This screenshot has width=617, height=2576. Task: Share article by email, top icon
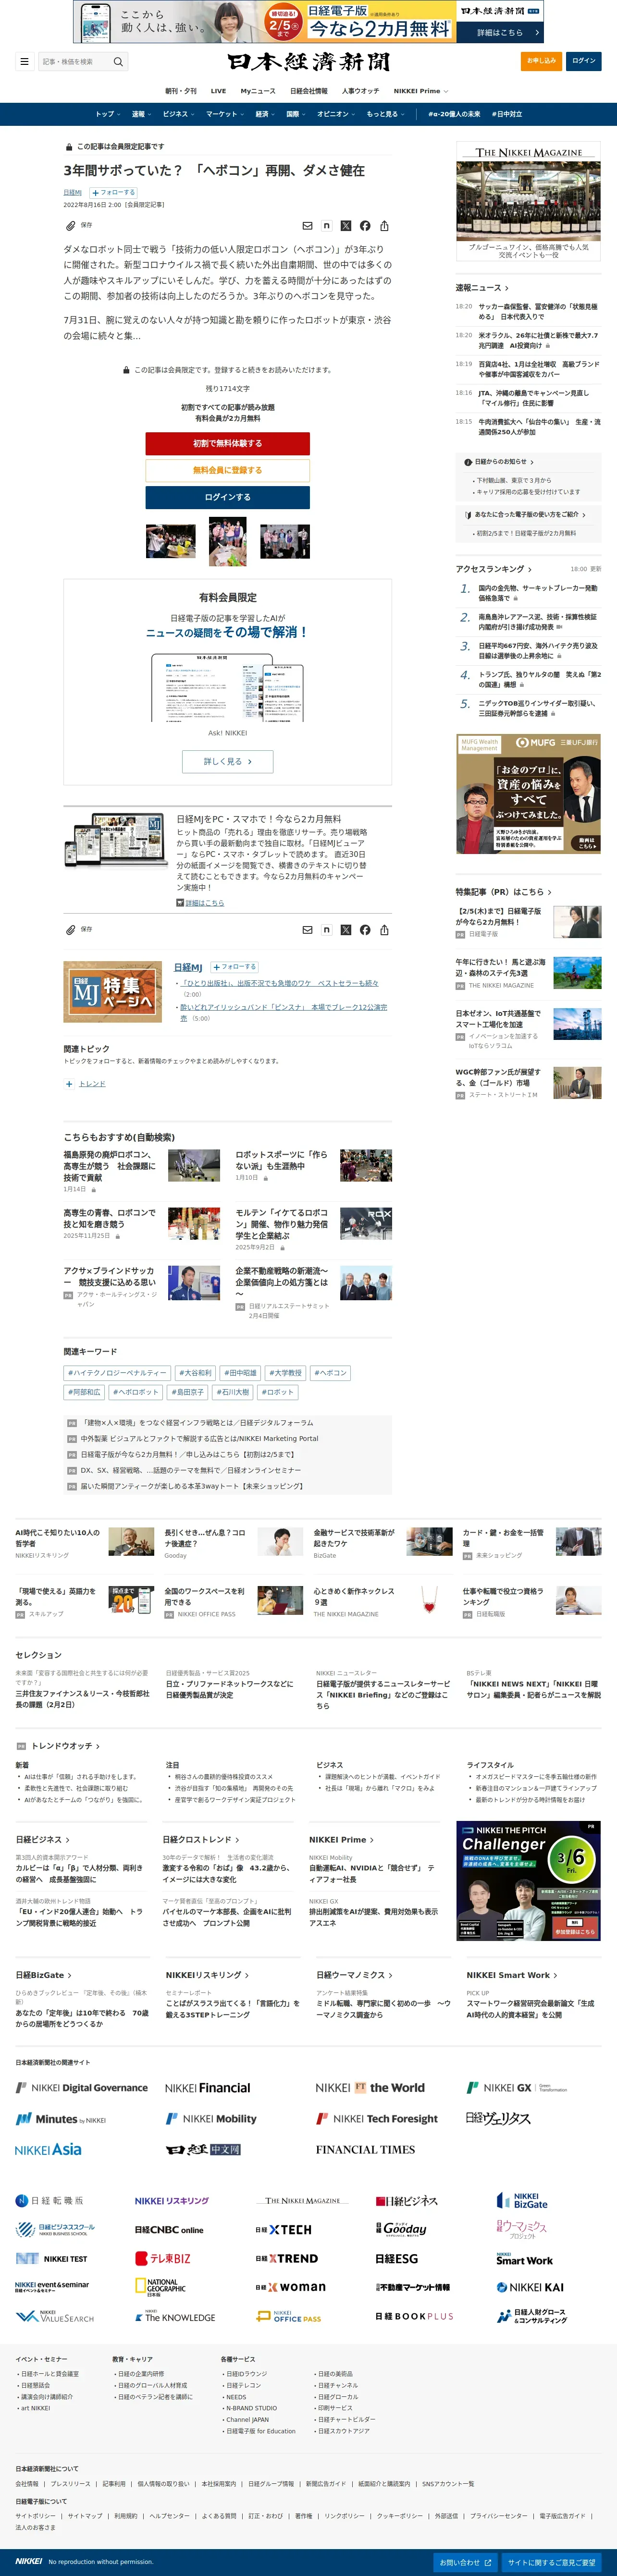[307, 226]
